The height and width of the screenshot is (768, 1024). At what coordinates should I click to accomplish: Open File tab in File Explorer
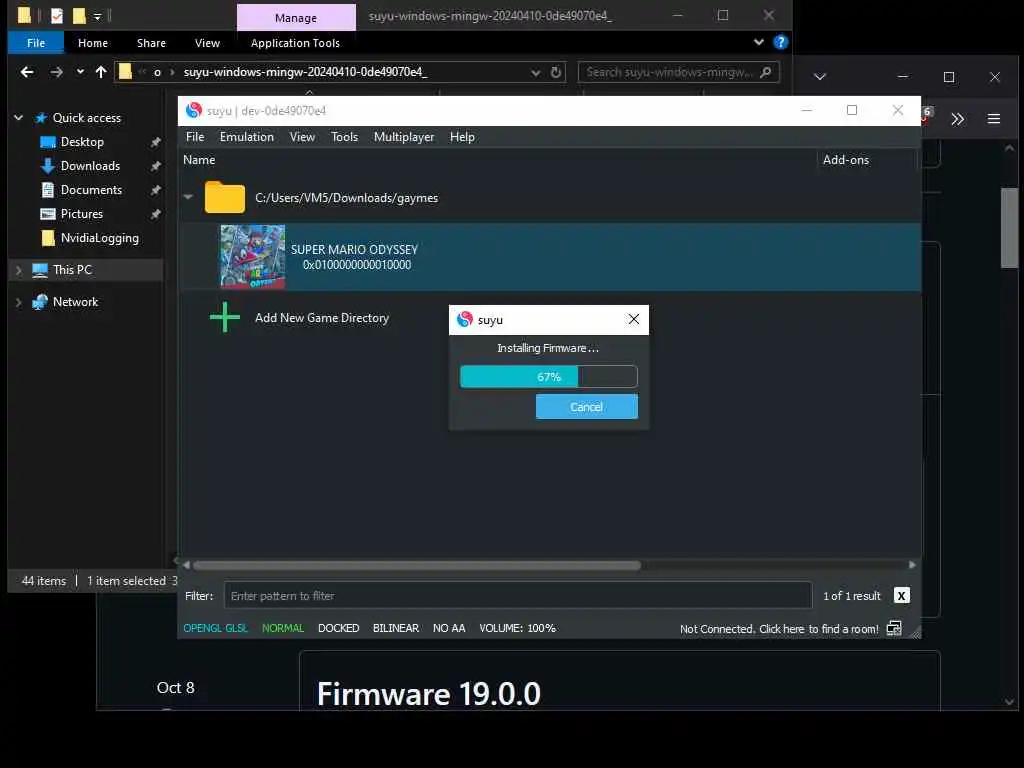(x=36, y=43)
